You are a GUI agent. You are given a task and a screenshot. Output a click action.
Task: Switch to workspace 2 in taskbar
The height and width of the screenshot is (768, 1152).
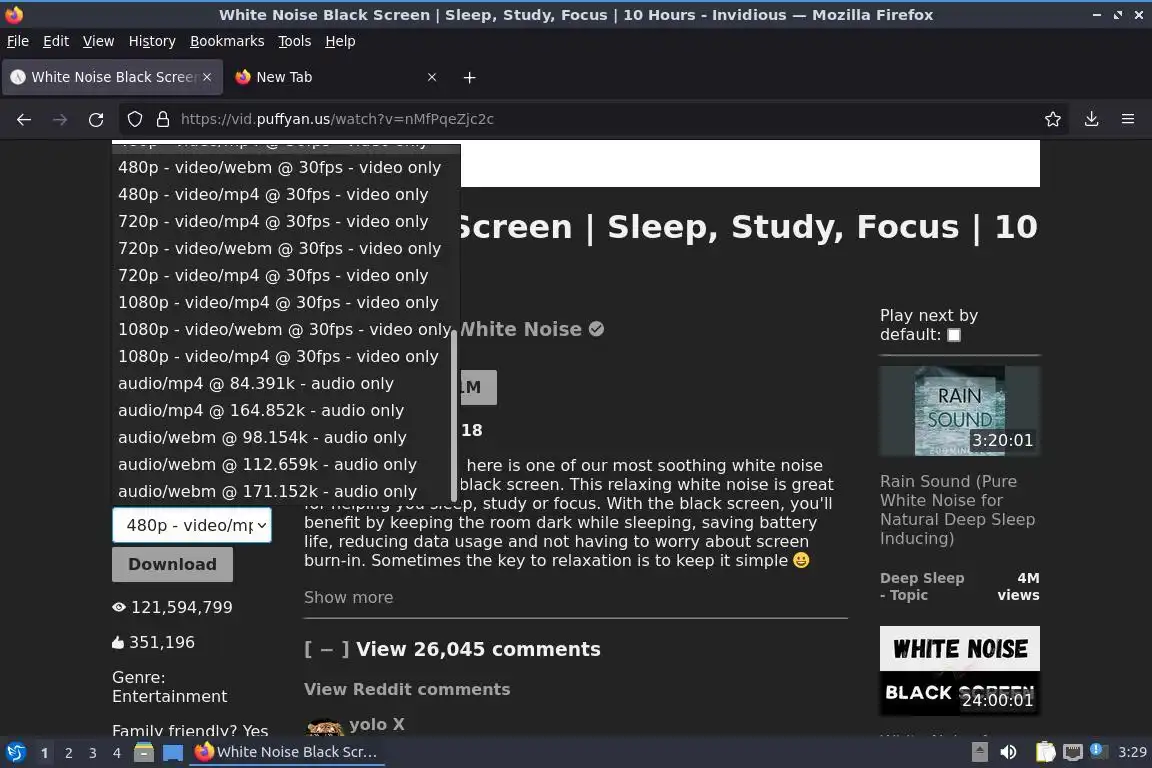(68, 753)
